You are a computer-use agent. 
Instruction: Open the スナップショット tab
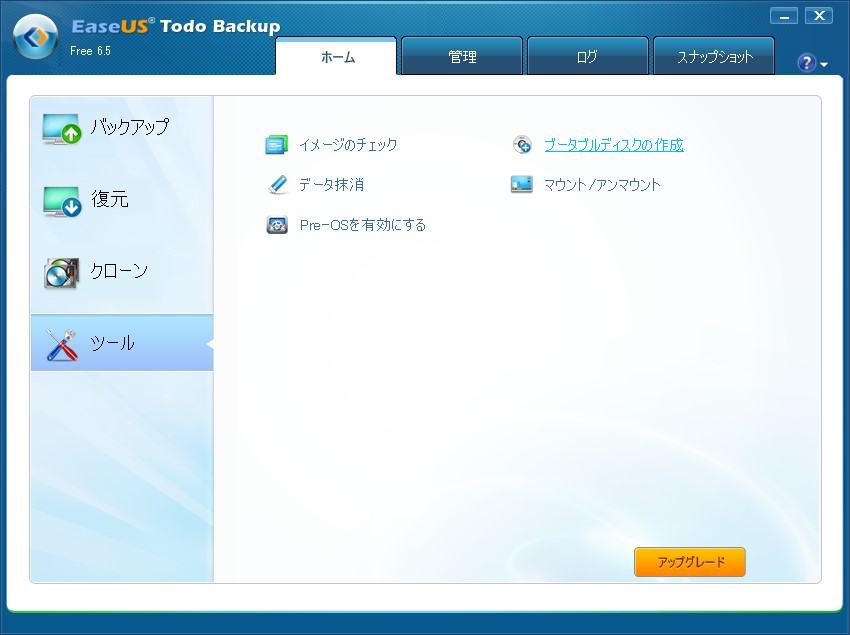click(x=714, y=57)
